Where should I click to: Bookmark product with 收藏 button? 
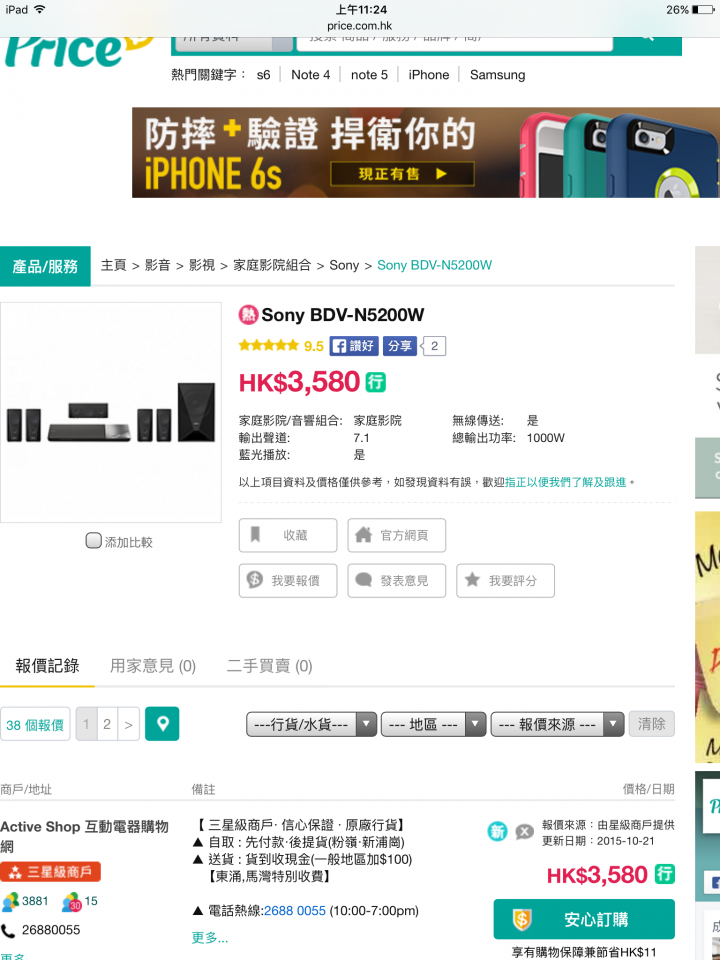288,535
